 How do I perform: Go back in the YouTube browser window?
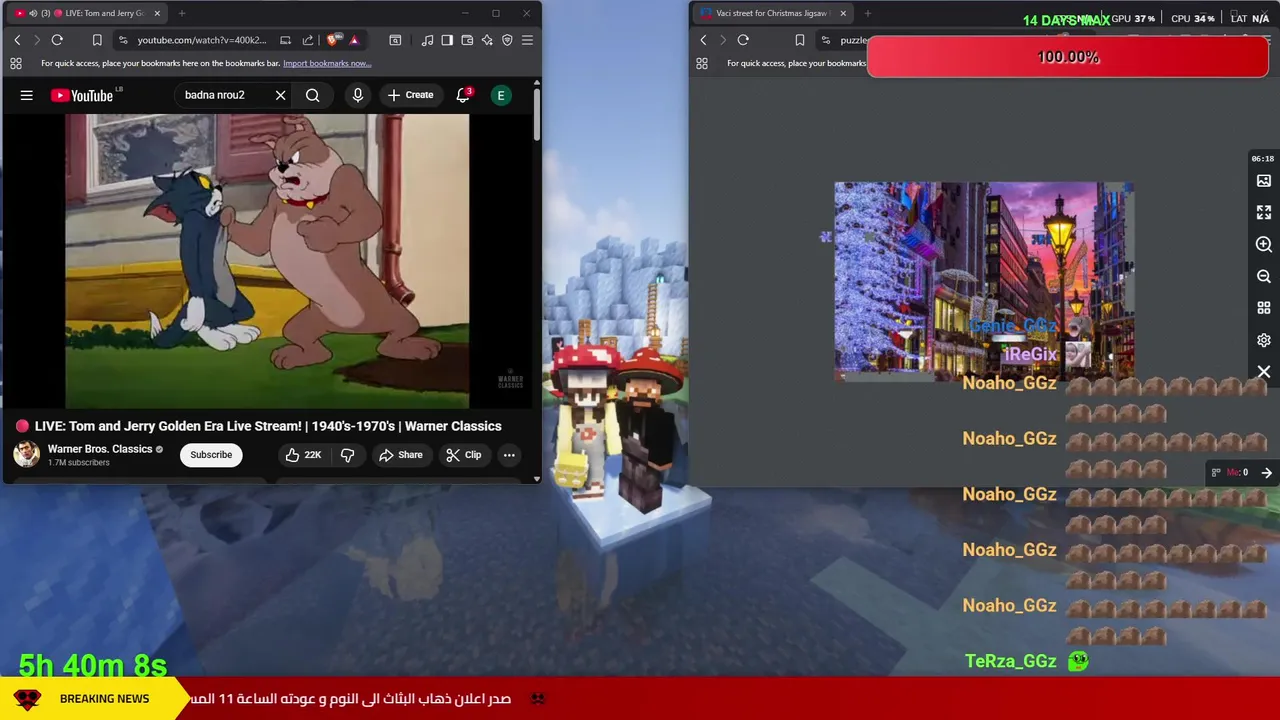[x=17, y=40]
